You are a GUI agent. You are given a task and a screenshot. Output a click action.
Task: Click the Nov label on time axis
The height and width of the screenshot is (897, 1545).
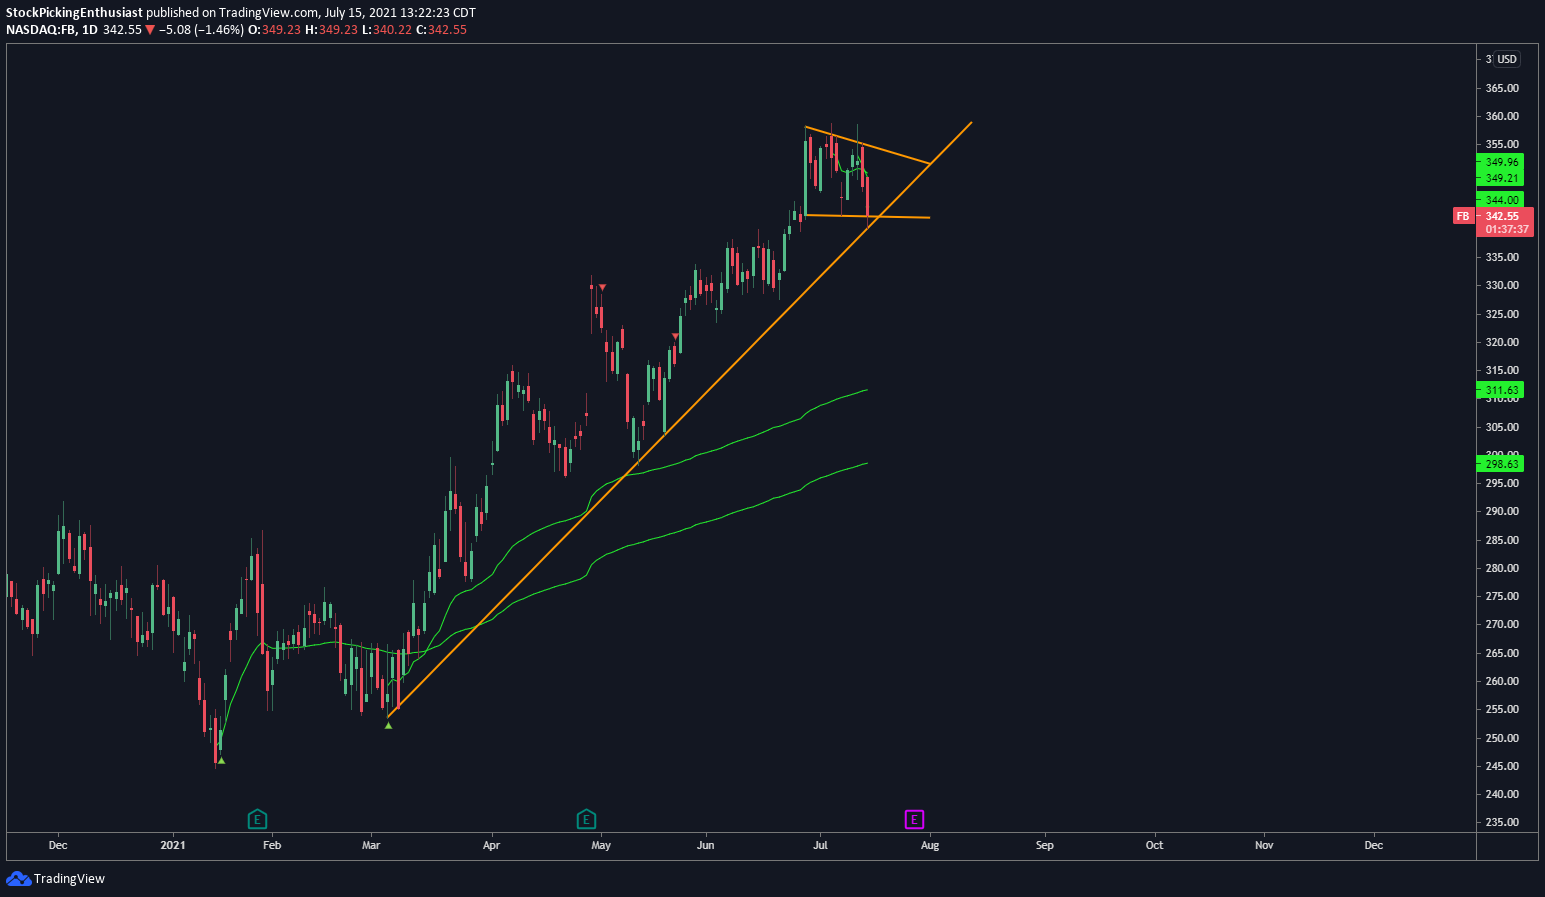(x=1264, y=845)
